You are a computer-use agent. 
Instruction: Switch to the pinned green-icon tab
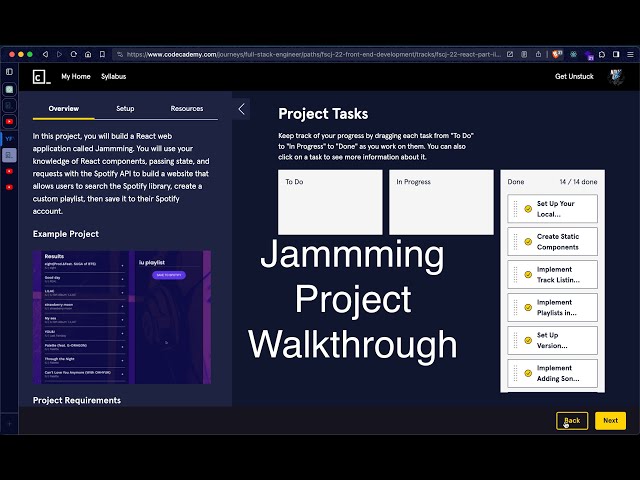point(9,89)
